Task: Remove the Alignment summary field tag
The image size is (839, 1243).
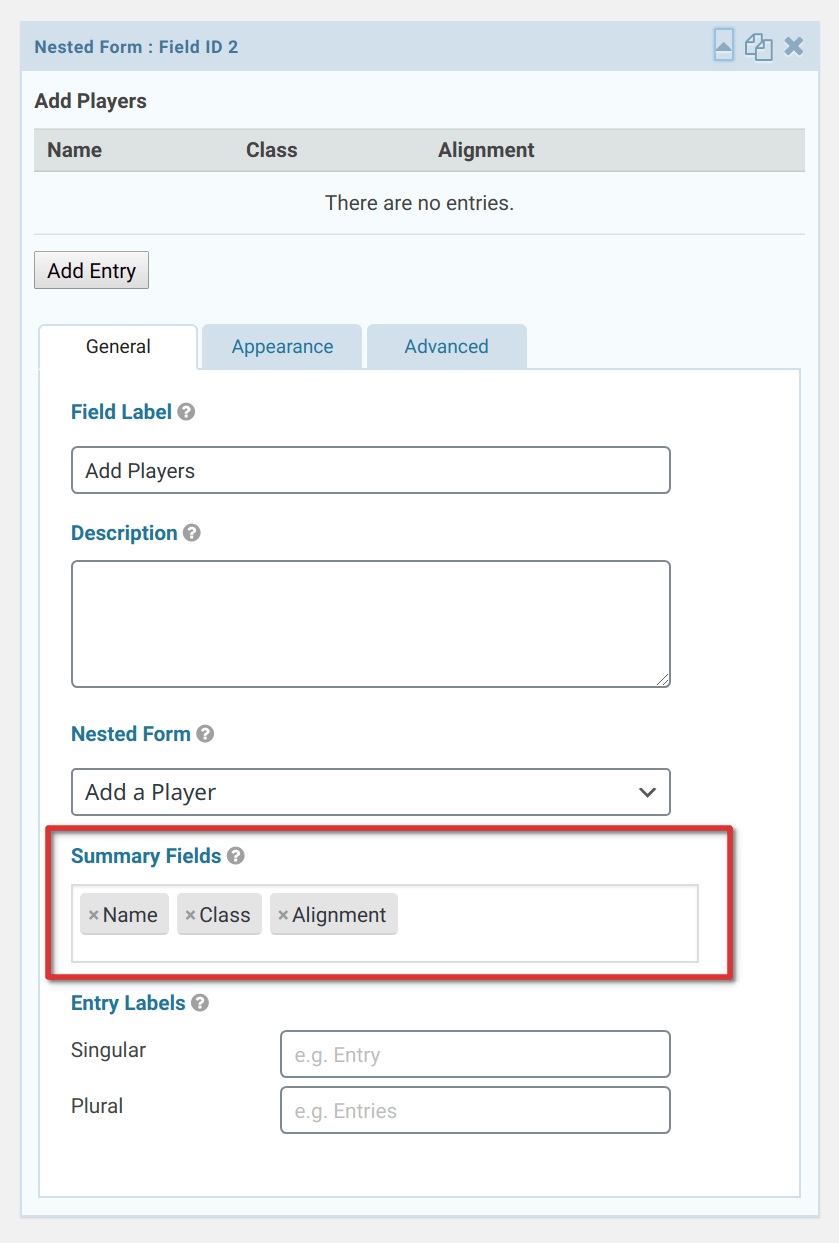Action: pyautogui.click(x=286, y=914)
